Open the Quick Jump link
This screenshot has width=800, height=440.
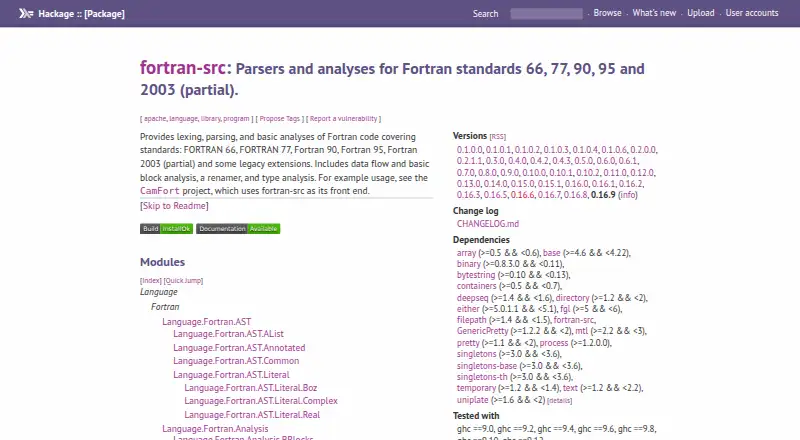183,281
